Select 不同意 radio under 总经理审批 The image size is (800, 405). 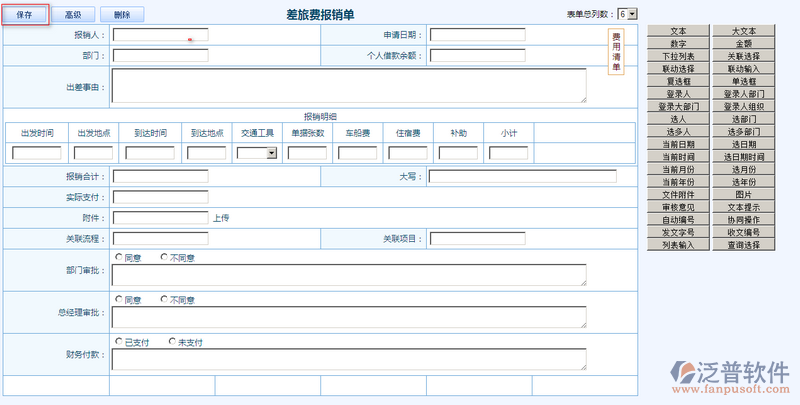pyautogui.click(x=164, y=299)
